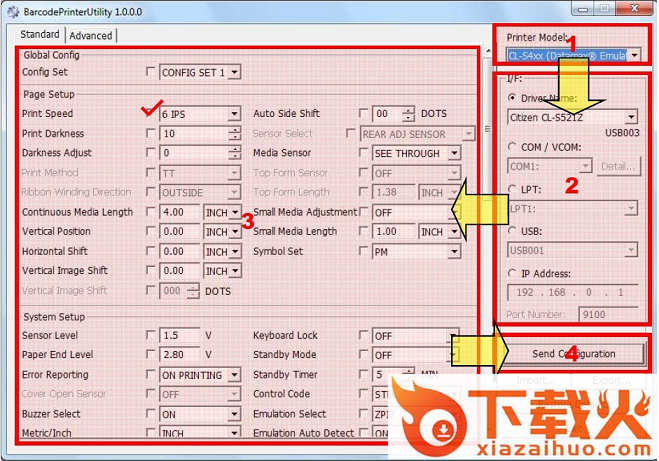Image resolution: width=659 pixels, height=461 pixels.
Task: Select the COM / VCOM radio button
Action: pyautogui.click(x=512, y=147)
